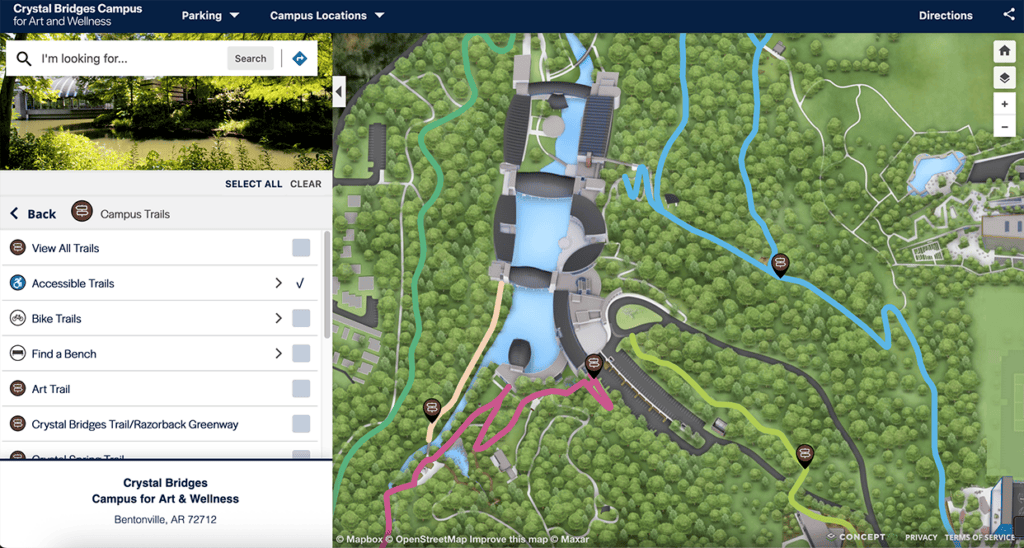Image resolution: width=1024 pixels, height=548 pixels.
Task: Click trail marker on the green trail
Action: [804, 455]
